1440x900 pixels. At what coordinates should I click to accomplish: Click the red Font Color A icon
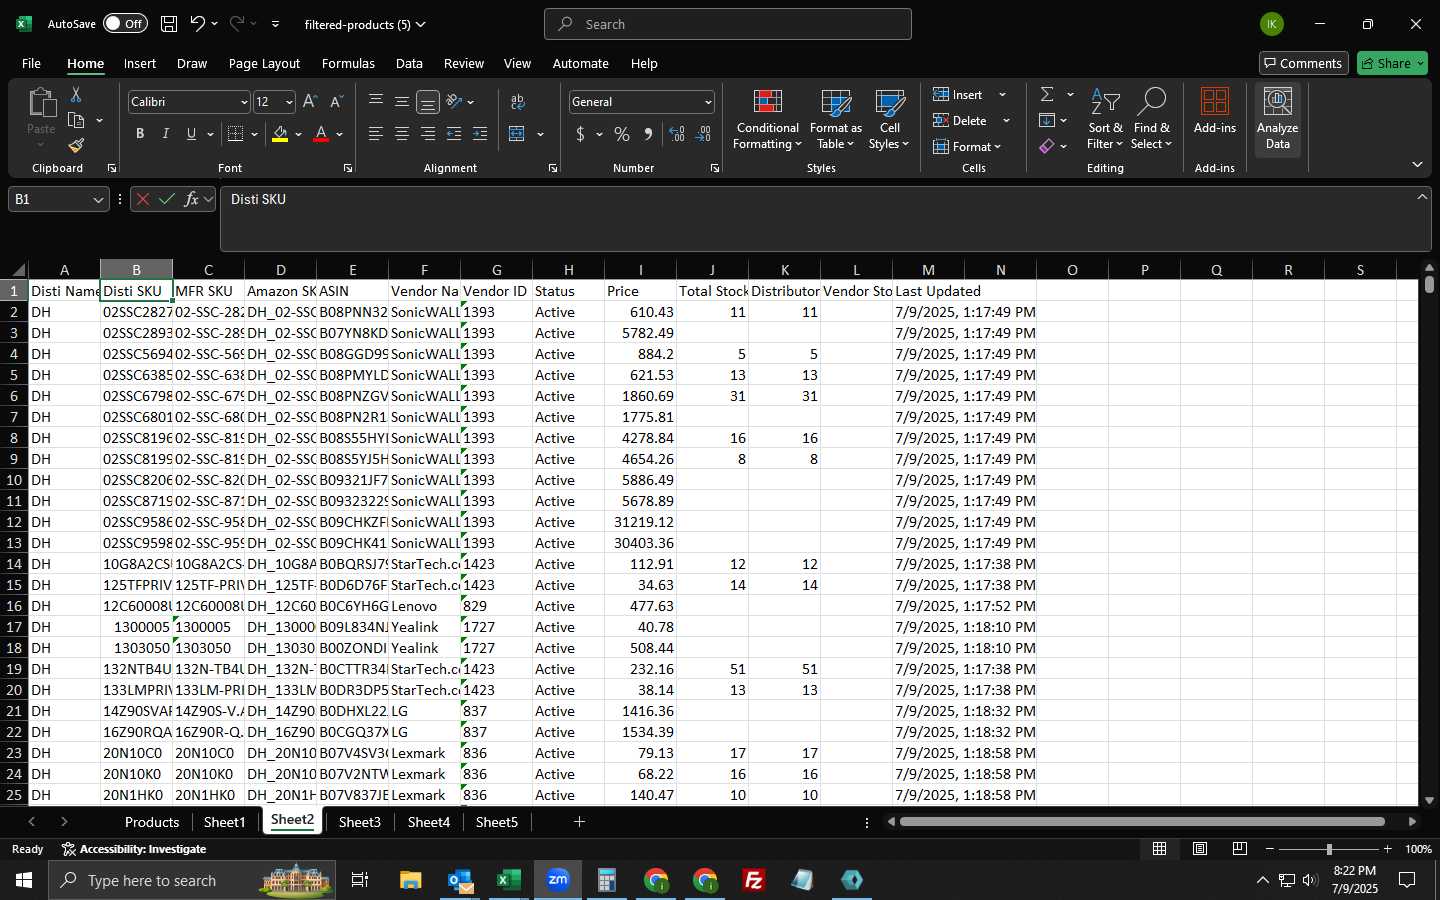(321, 134)
